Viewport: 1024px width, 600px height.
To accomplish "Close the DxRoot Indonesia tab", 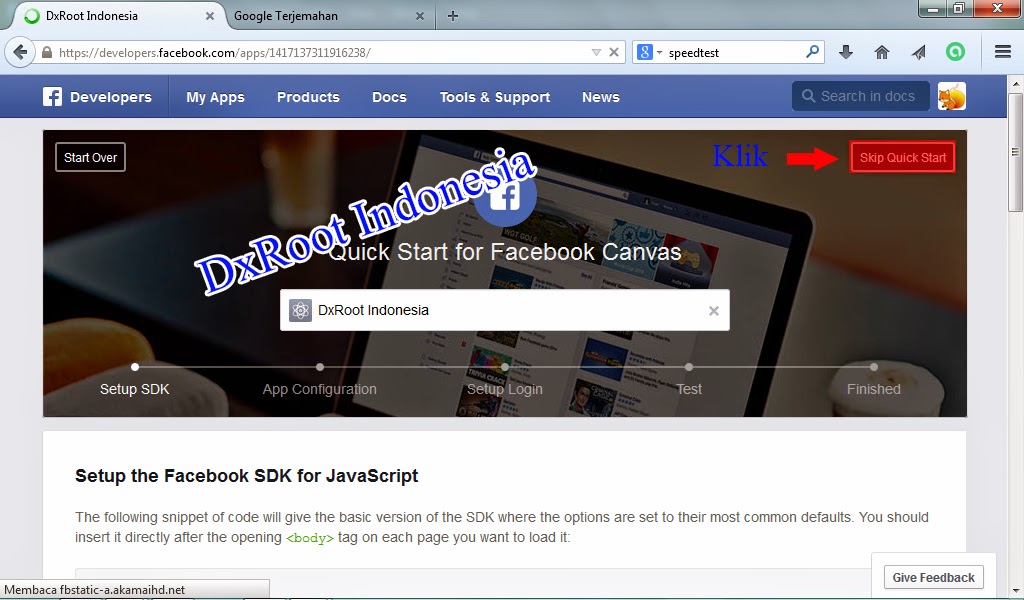I will point(210,16).
